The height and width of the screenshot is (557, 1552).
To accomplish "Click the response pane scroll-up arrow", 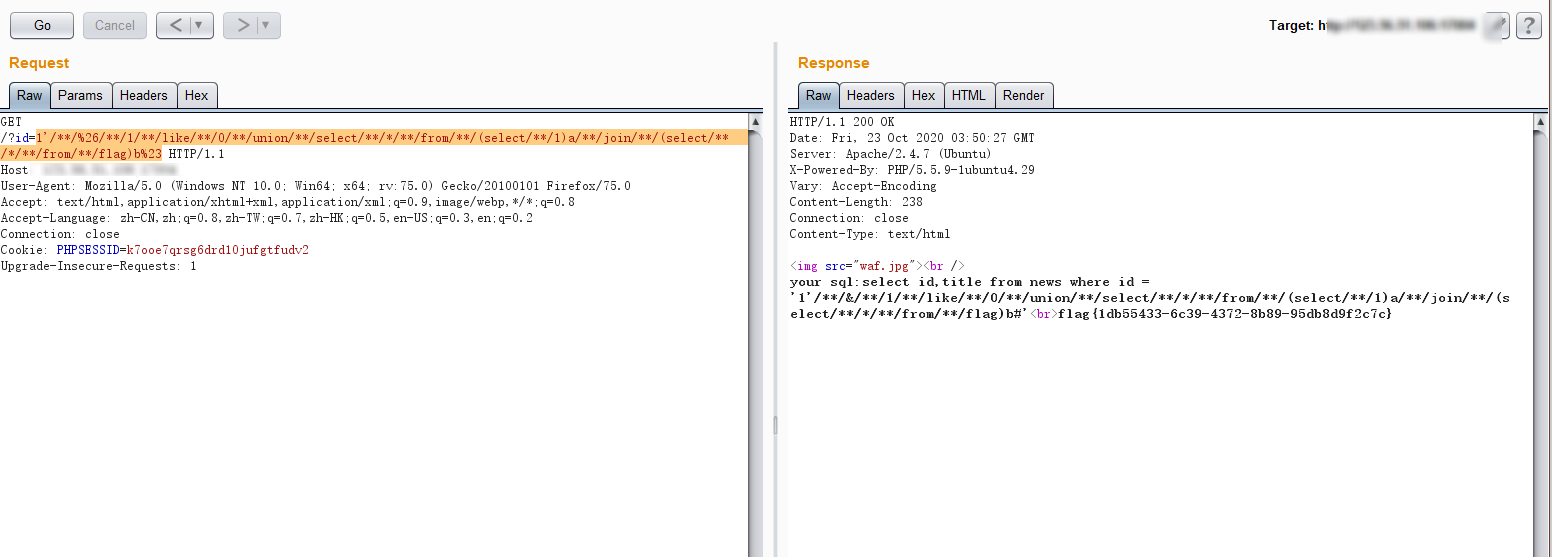I will [x=1540, y=122].
